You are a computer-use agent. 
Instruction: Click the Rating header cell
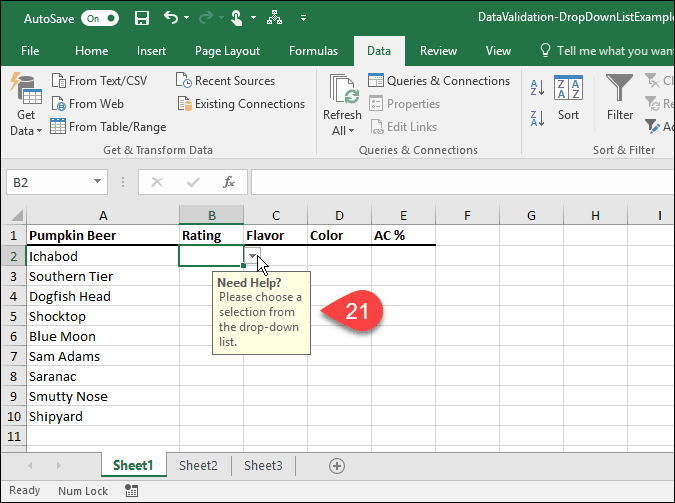[x=211, y=236]
